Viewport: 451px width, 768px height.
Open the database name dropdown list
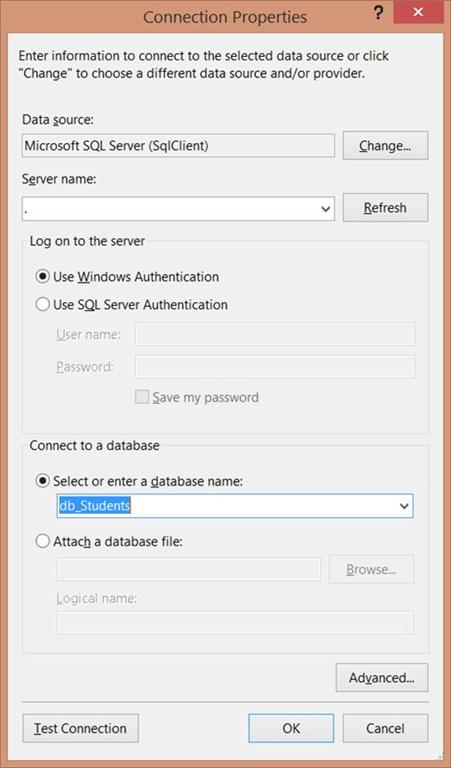[404, 506]
